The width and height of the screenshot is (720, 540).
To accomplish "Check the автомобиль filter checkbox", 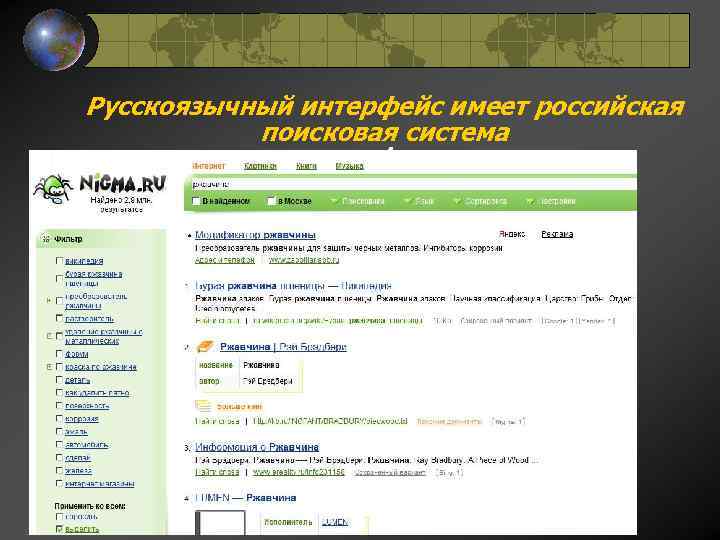I will (x=59, y=444).
